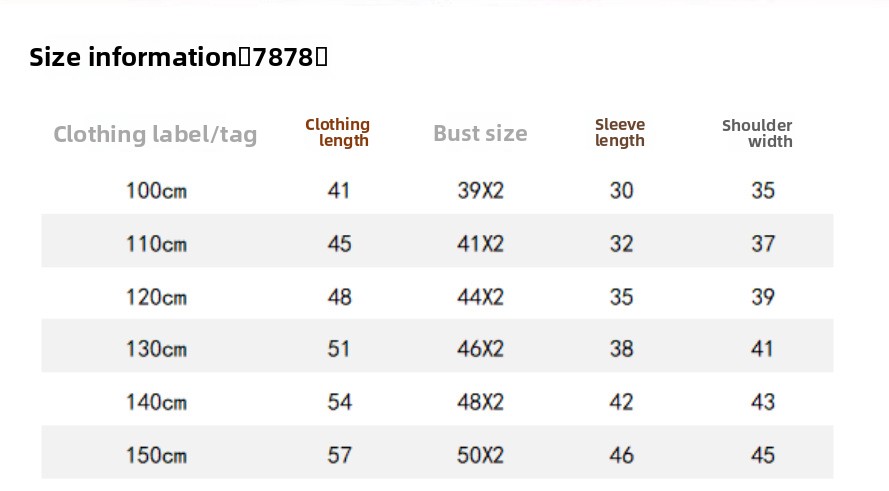Select the "Shoulder width" column header
This screenshot has height=491, width=889.
point(758,133)
